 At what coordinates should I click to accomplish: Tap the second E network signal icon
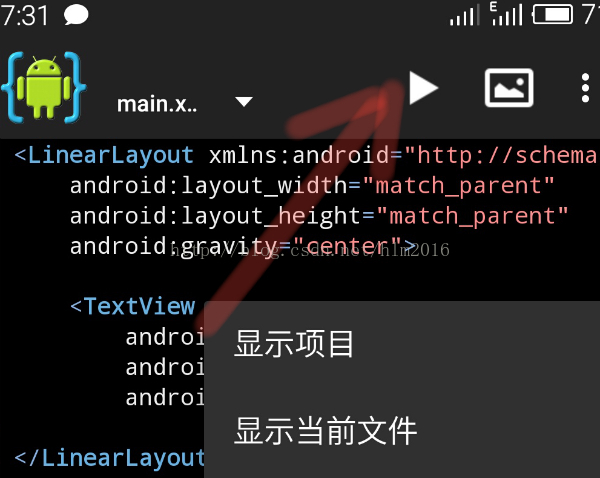coord(507,14)
